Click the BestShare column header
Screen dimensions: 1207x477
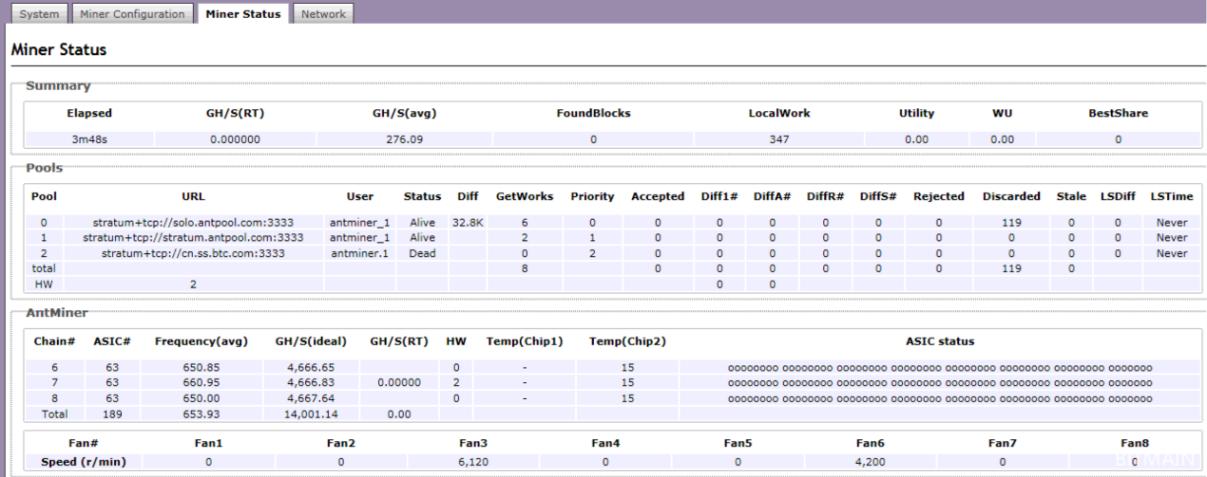tap(1118, 114)
